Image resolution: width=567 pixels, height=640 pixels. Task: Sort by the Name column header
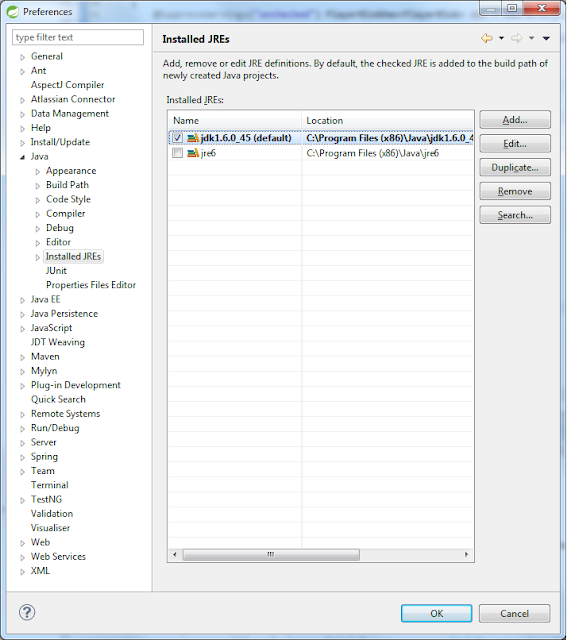(235, 120)
